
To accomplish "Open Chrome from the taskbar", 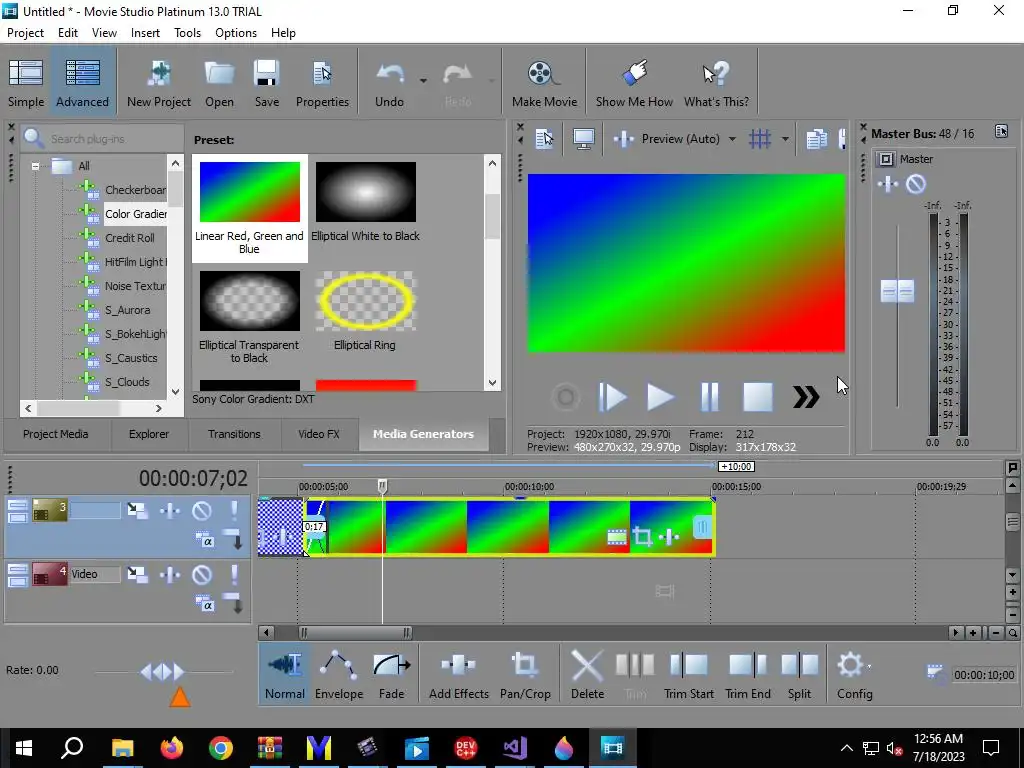I will click(221, 748).
